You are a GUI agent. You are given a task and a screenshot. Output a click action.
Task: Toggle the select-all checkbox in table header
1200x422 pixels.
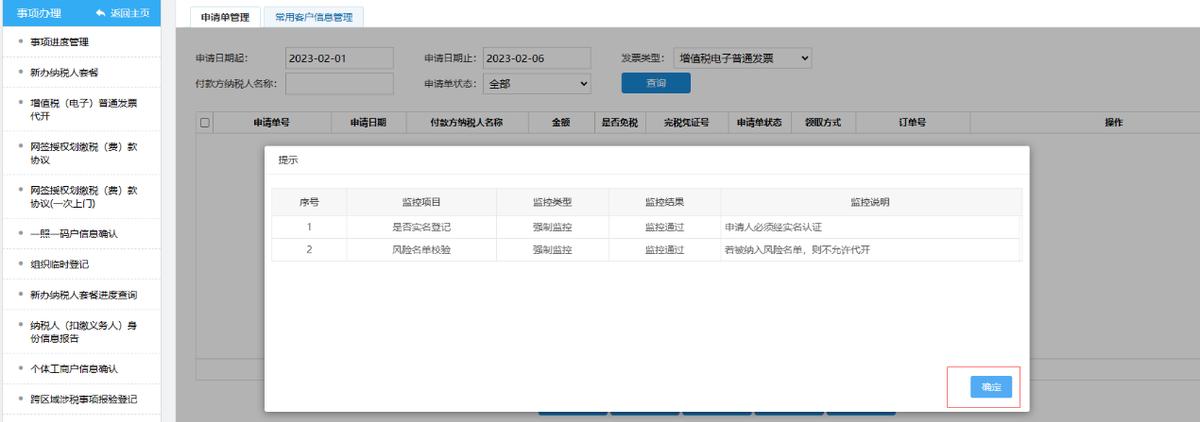point(205,123)
